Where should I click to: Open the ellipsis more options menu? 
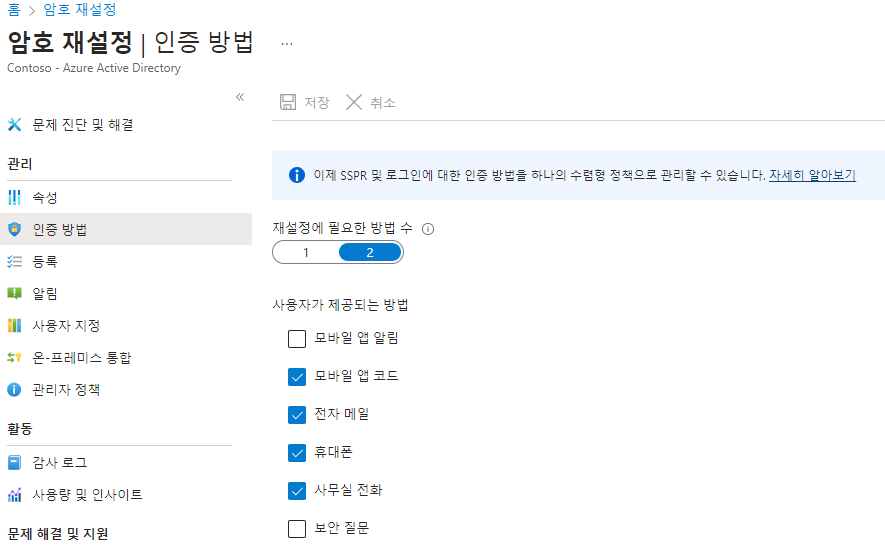[x=287, y=43]
